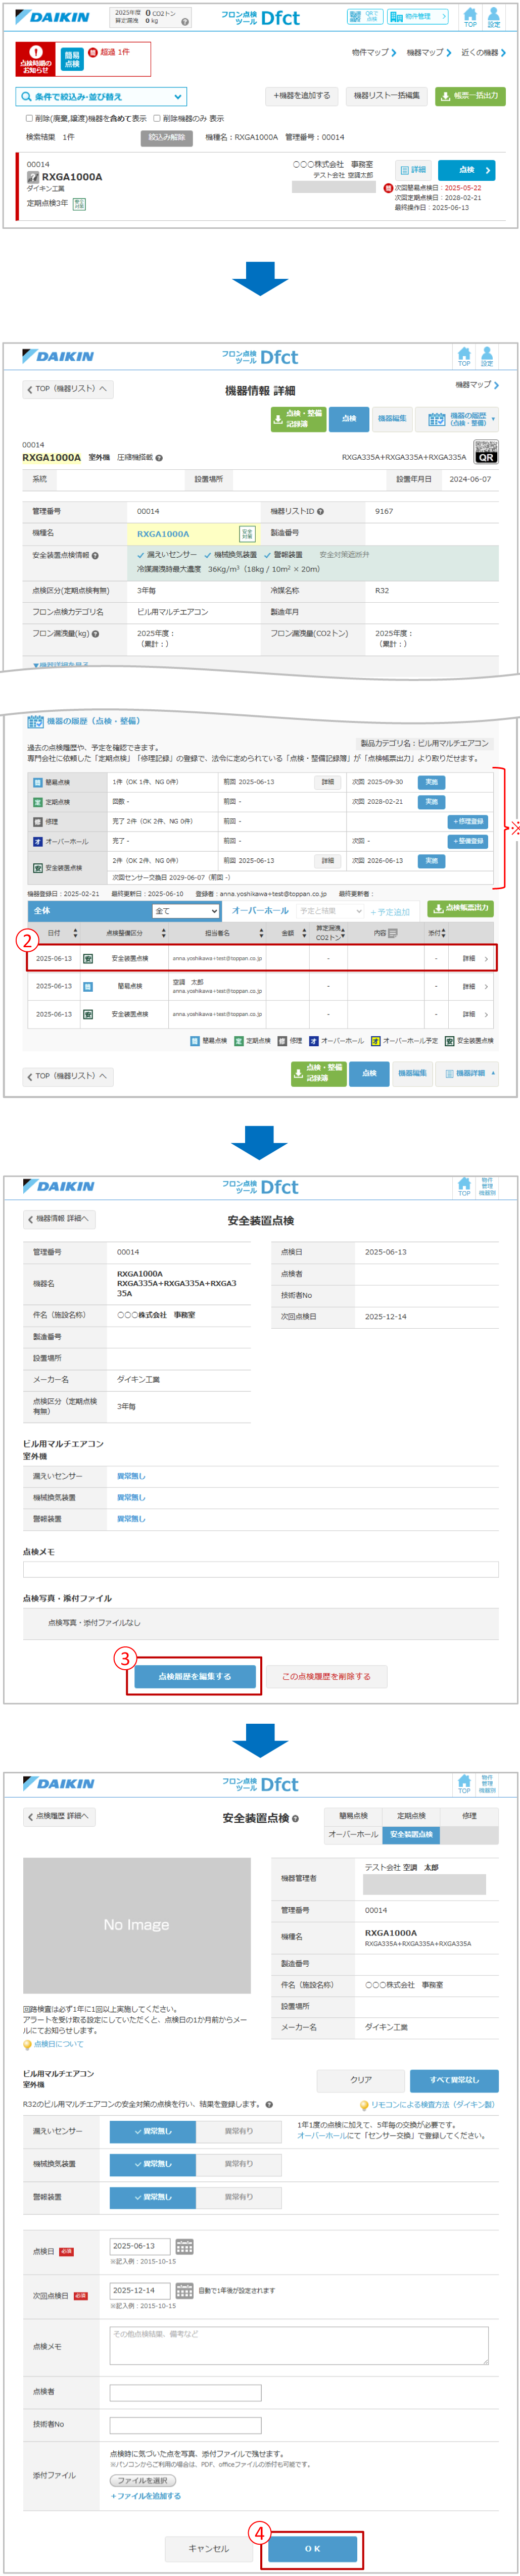Open the 予定と結果 dropdown
Image resolution: width=520 pixels, height=2576 pixels.
(331, 911)
